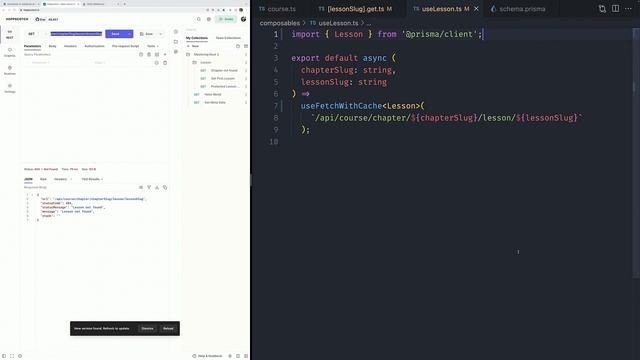Open the GET method dropdown
Screen dimensions: 640x360
pyautogui.click(x=35, y=34)
